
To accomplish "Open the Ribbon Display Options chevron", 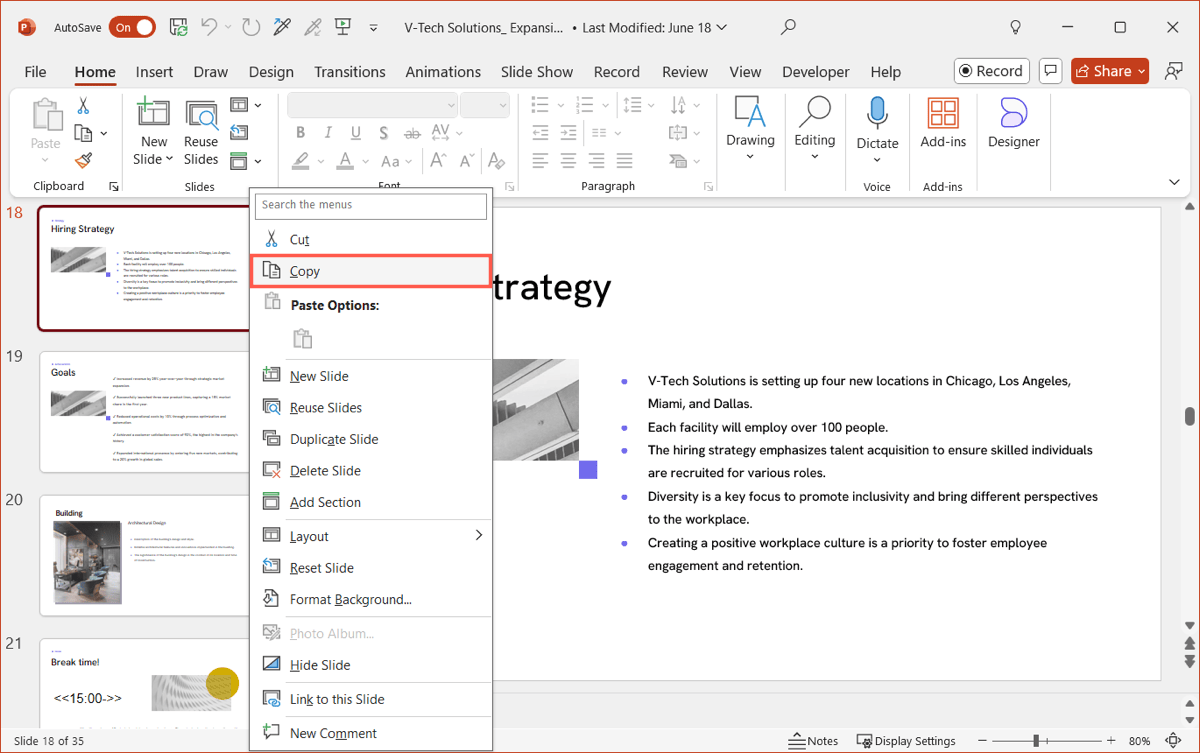I will 1175,182.
